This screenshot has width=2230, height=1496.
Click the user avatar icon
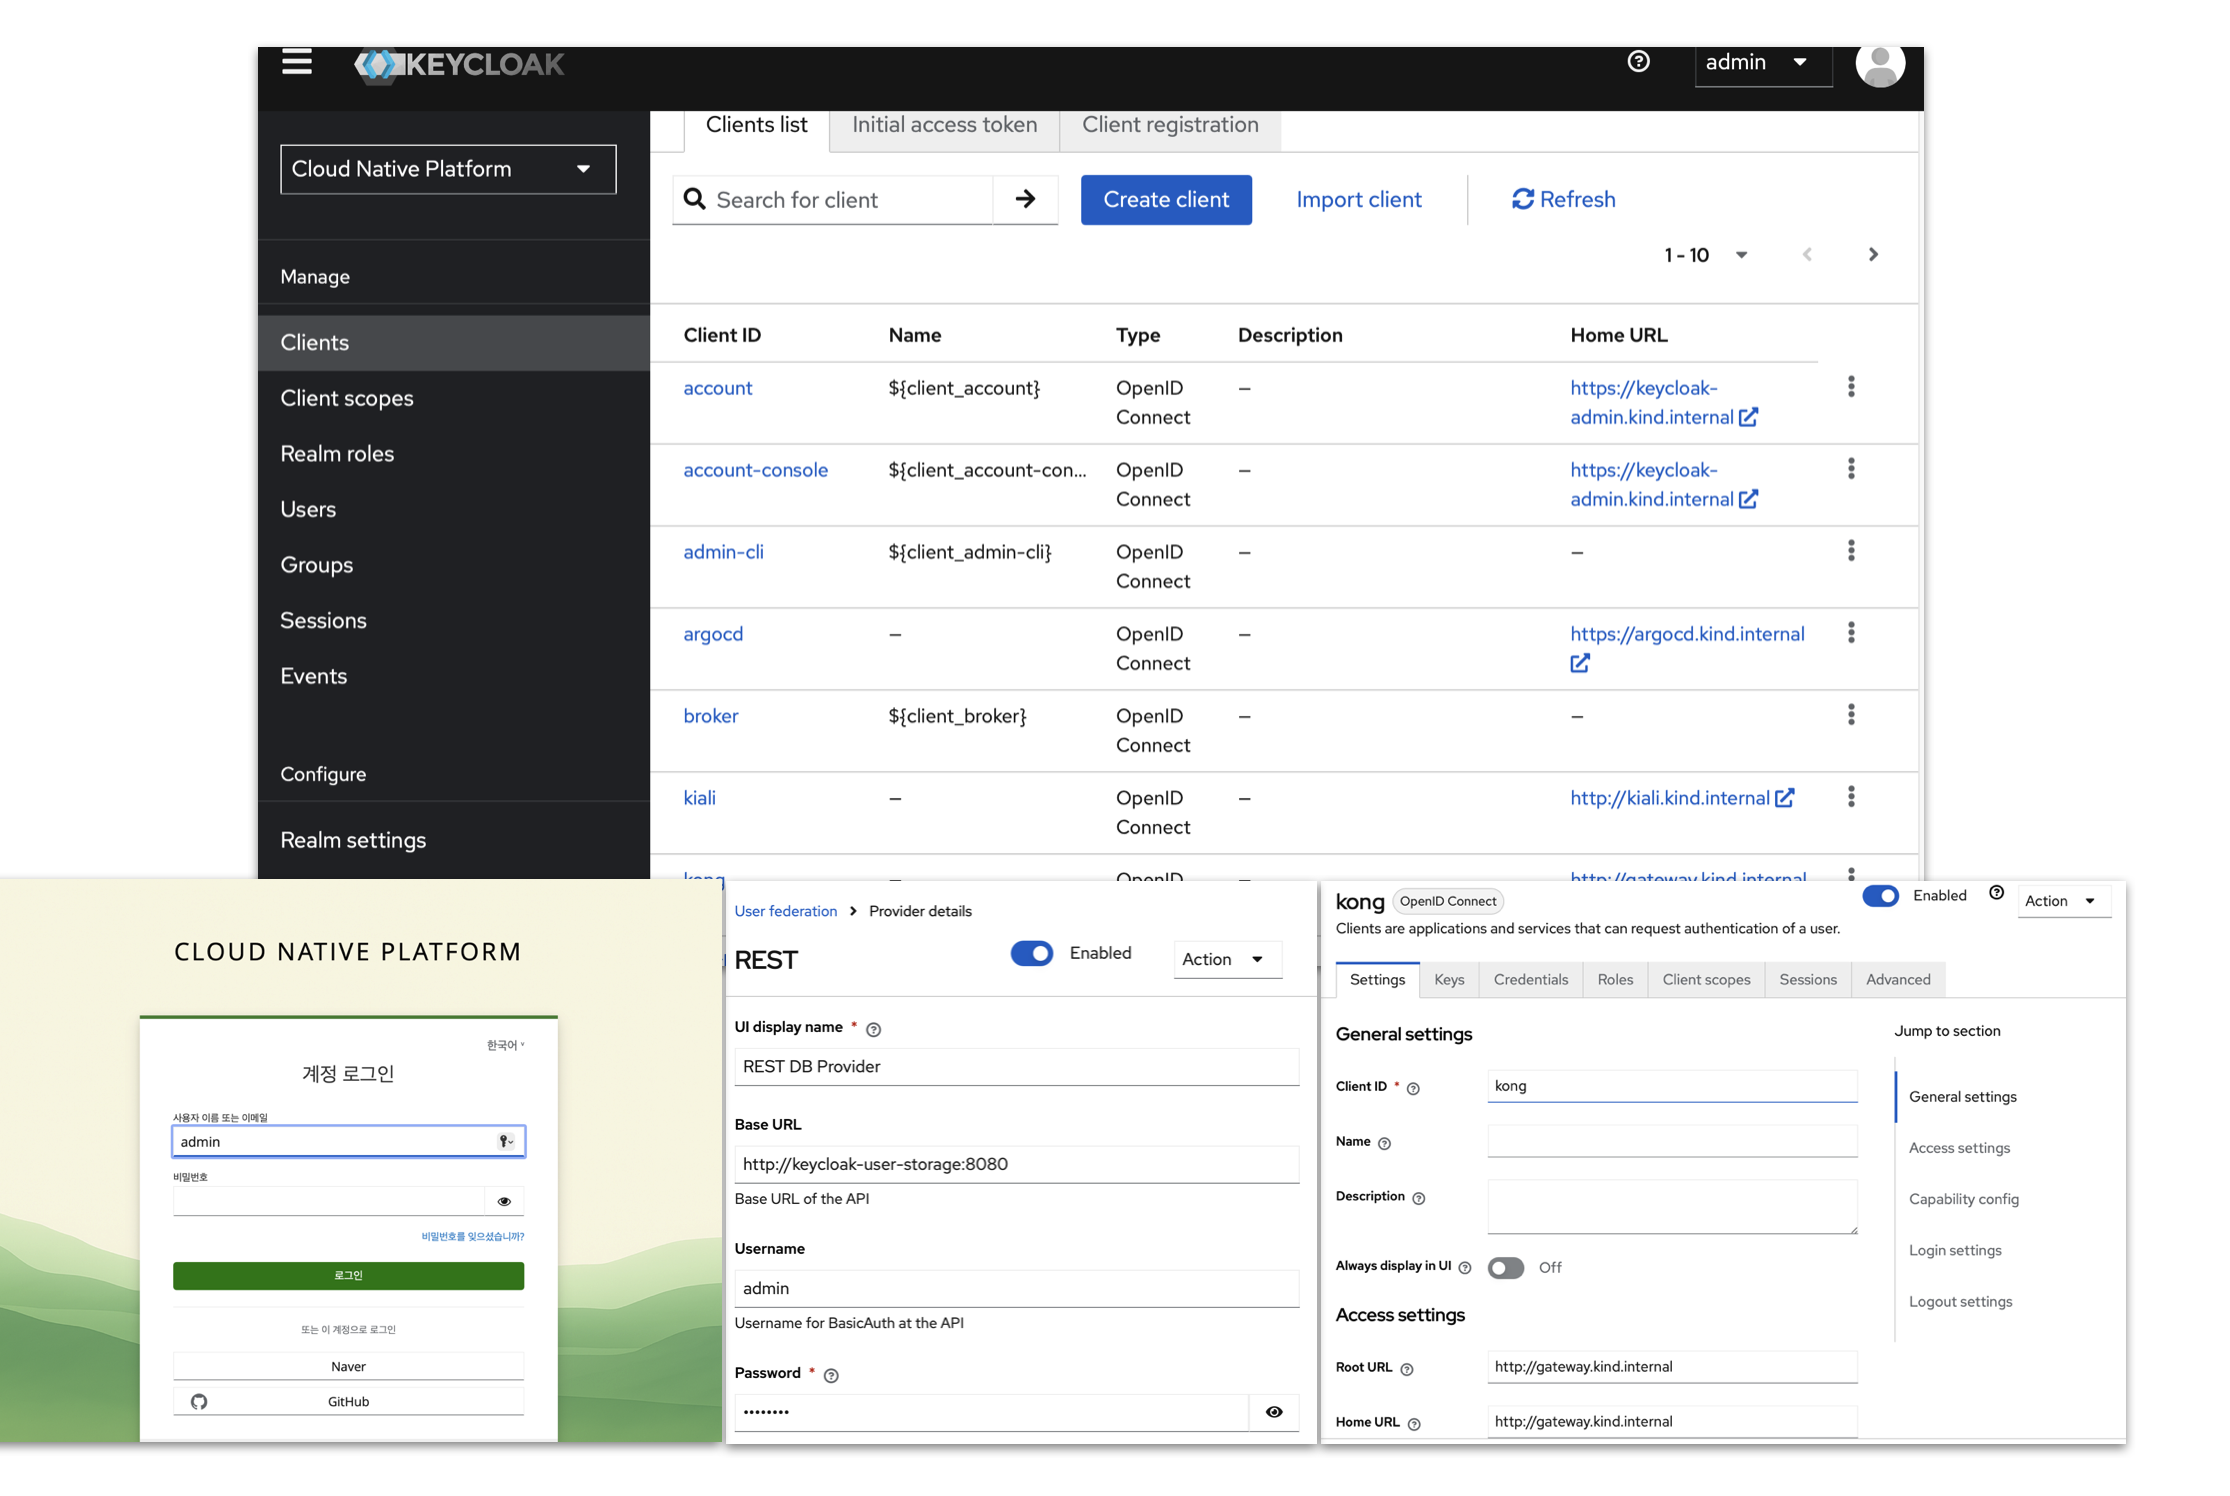[1879, 66]
